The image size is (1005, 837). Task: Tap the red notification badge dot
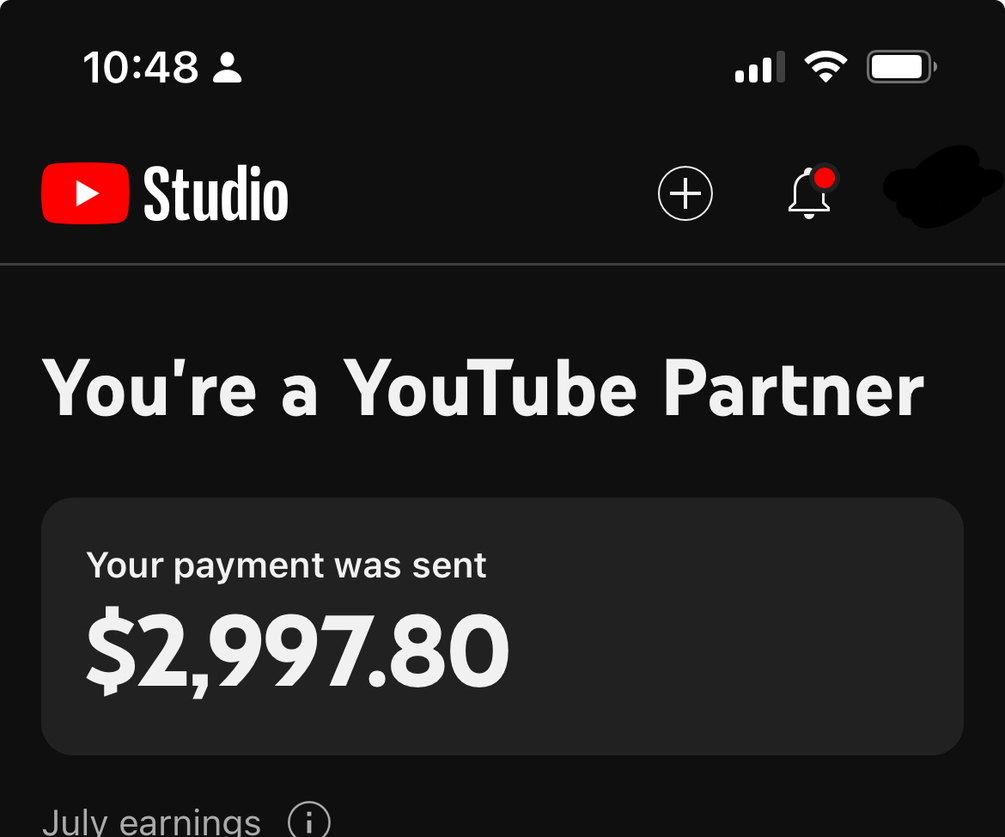point(824,178)
